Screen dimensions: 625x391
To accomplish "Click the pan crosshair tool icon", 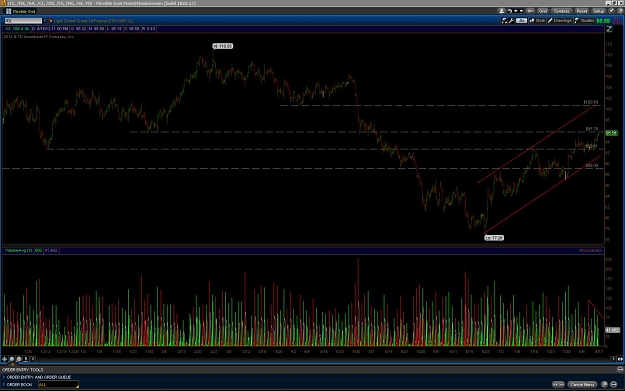I will pos(4,359).
